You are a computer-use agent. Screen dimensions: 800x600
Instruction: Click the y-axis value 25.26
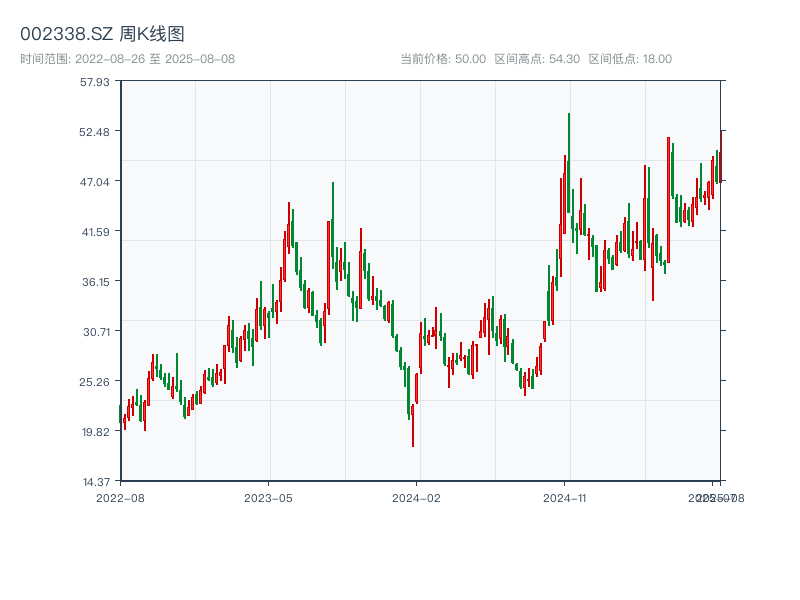point(94,382)
